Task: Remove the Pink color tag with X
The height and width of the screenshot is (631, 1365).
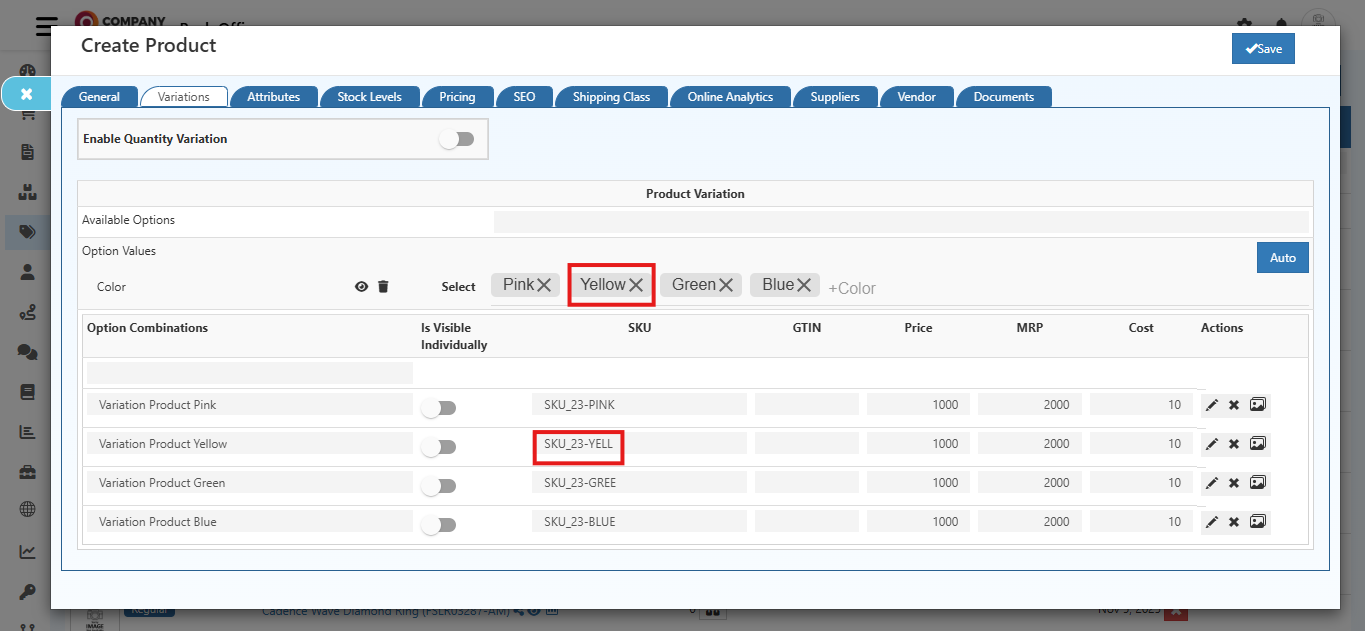Action: (x=544, y=286)
